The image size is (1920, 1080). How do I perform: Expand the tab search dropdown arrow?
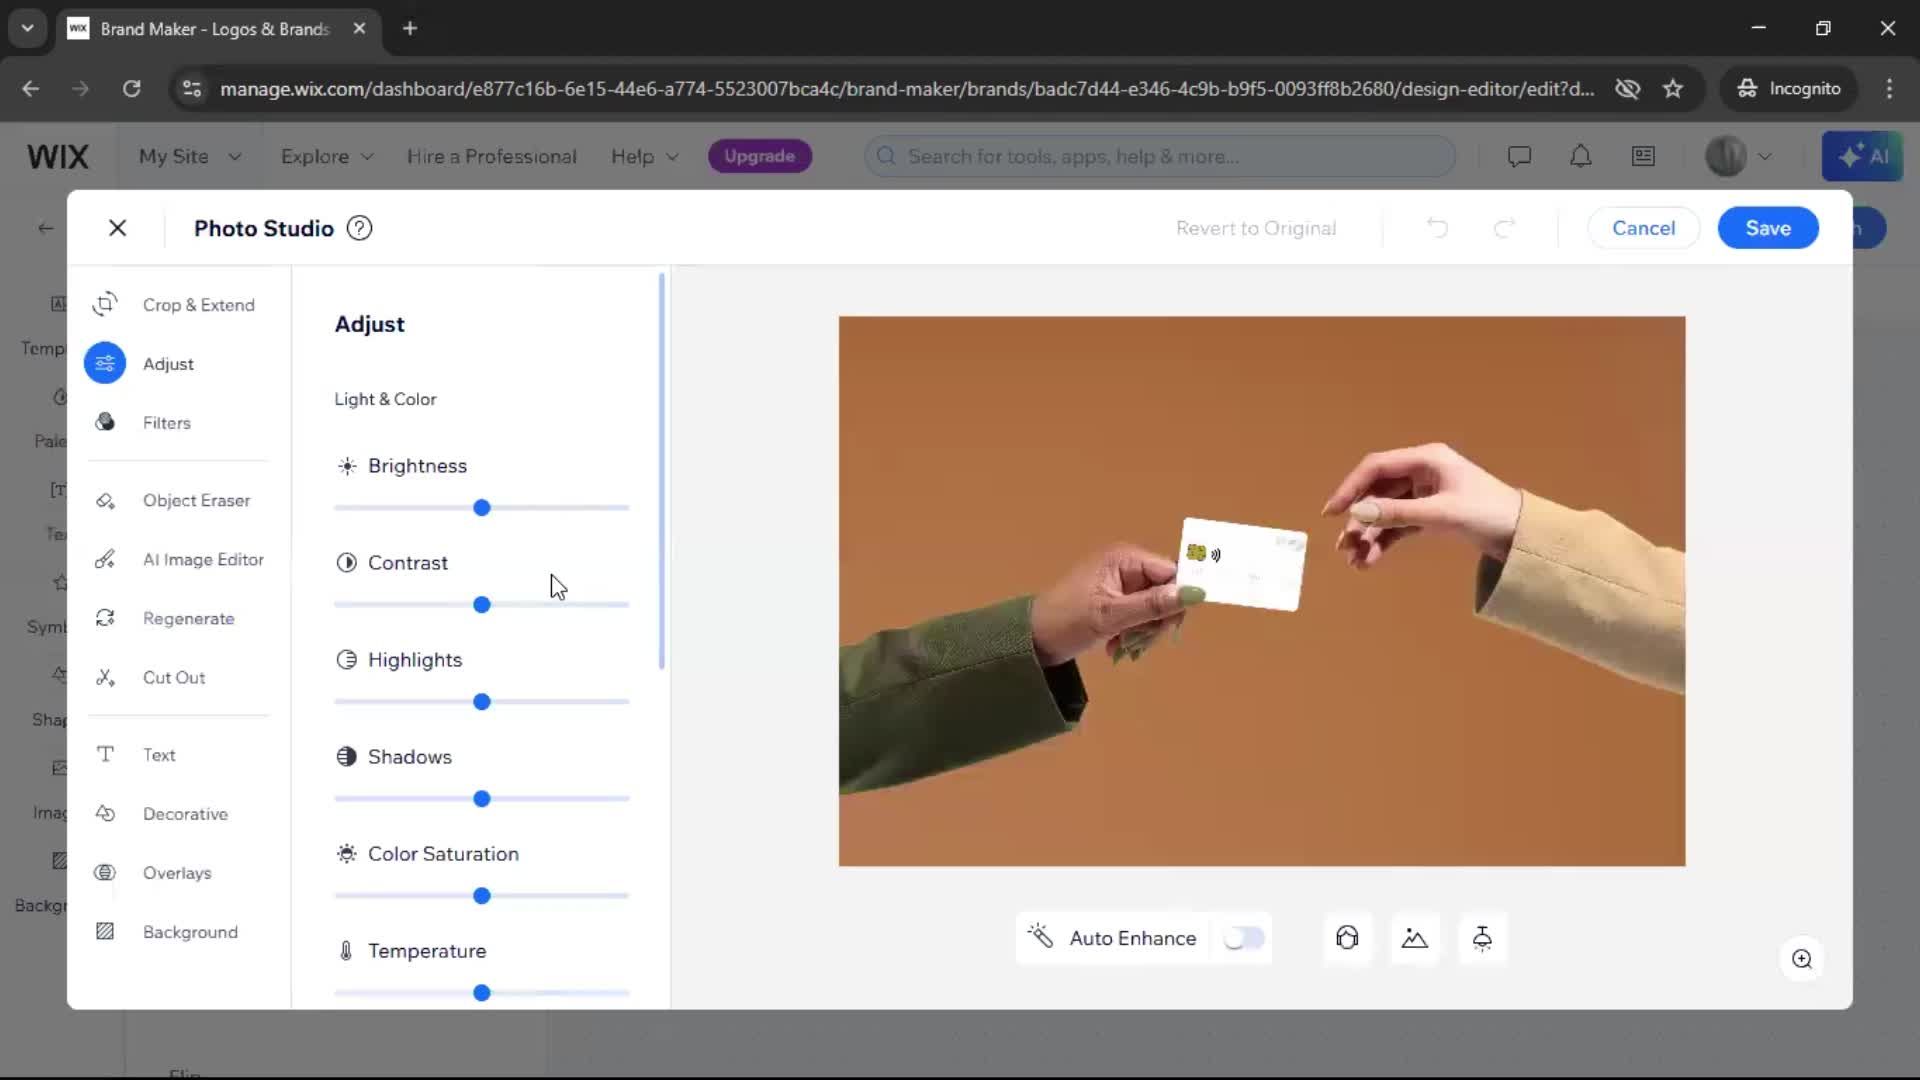27,28
